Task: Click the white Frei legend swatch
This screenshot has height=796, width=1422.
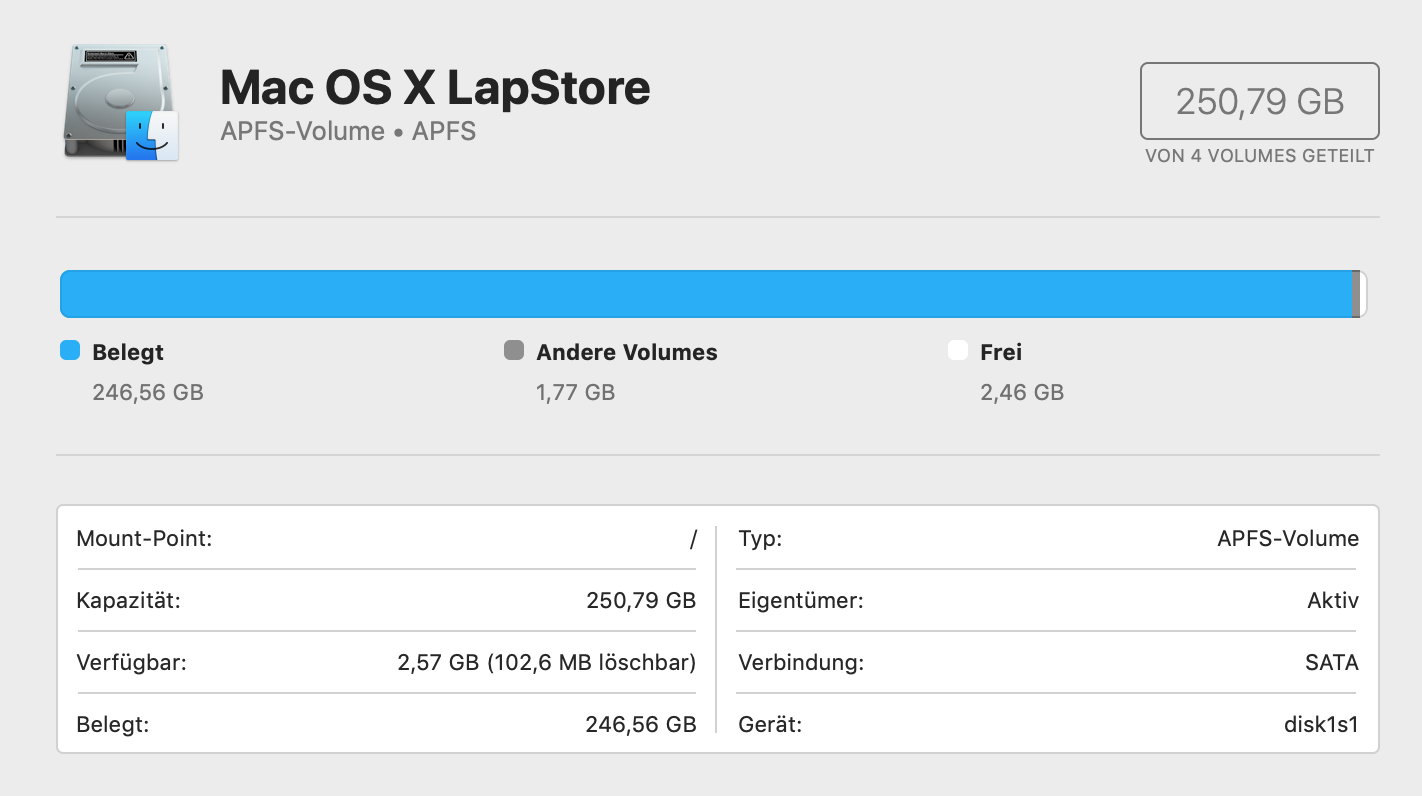Action: click(x=958, y=350)
